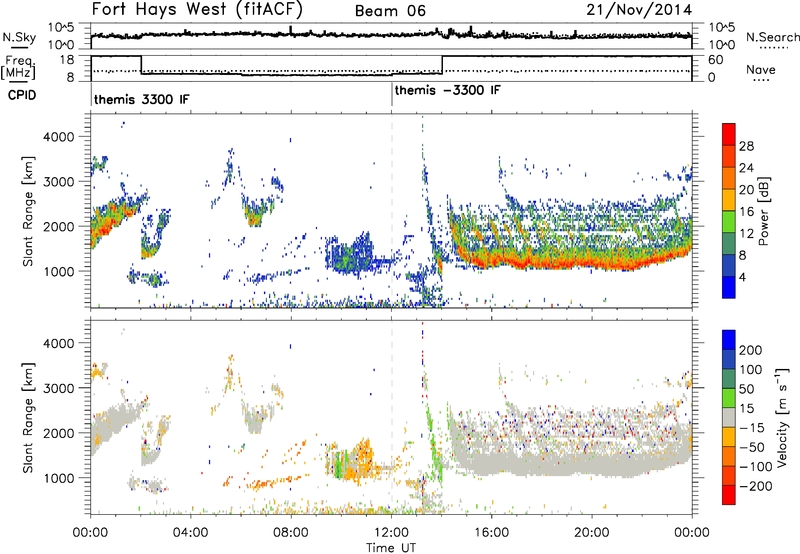Click the '16:00' time tick label

(491, 533)
